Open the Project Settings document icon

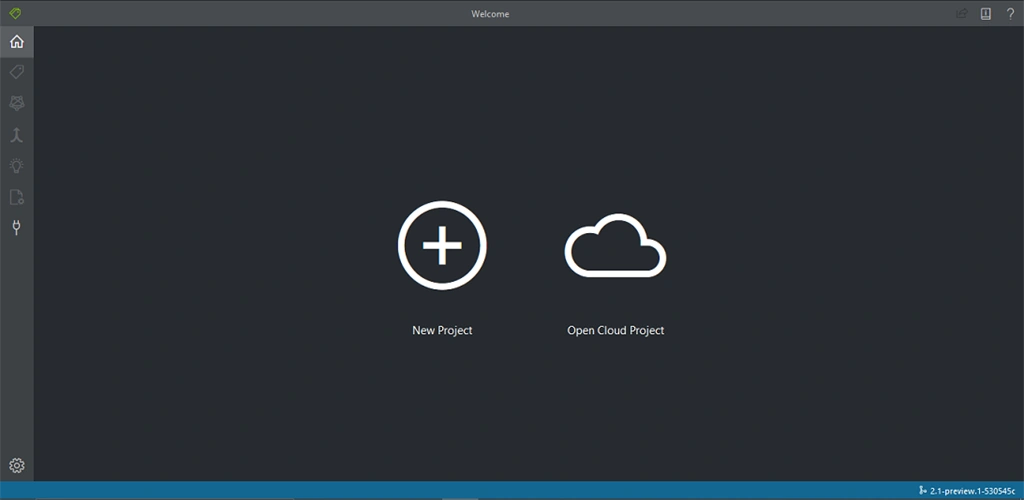(16, 197)
